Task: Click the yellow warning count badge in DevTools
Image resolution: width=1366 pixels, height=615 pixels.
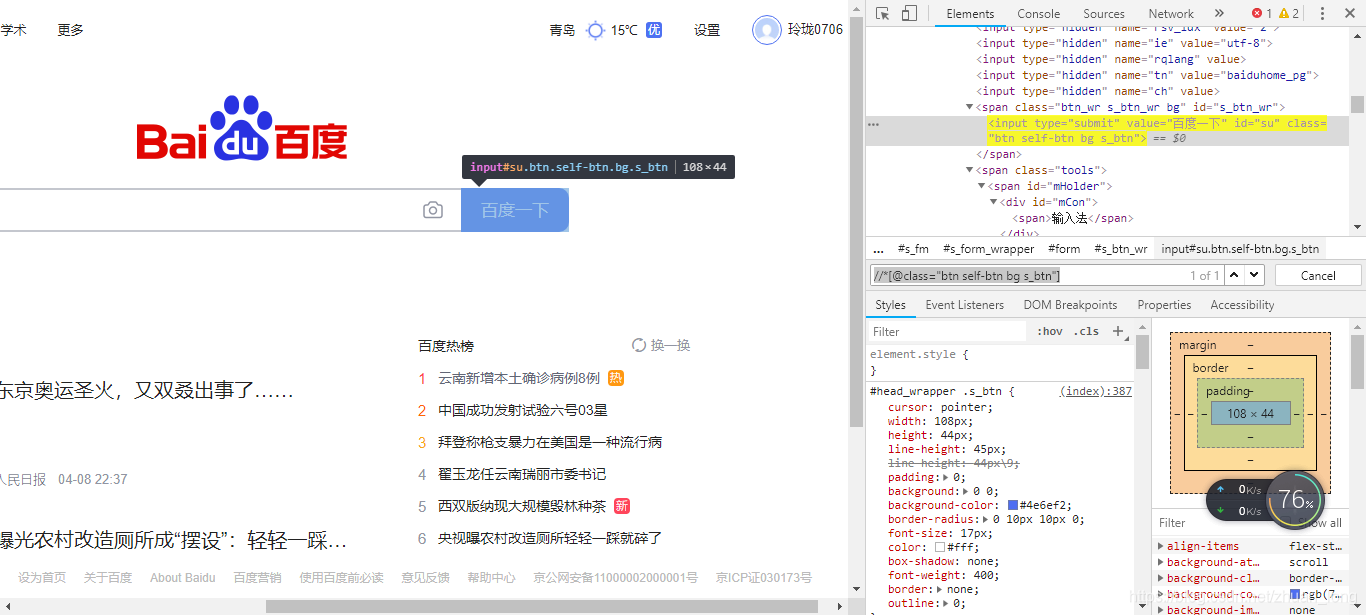Action: coord(1285,13)
